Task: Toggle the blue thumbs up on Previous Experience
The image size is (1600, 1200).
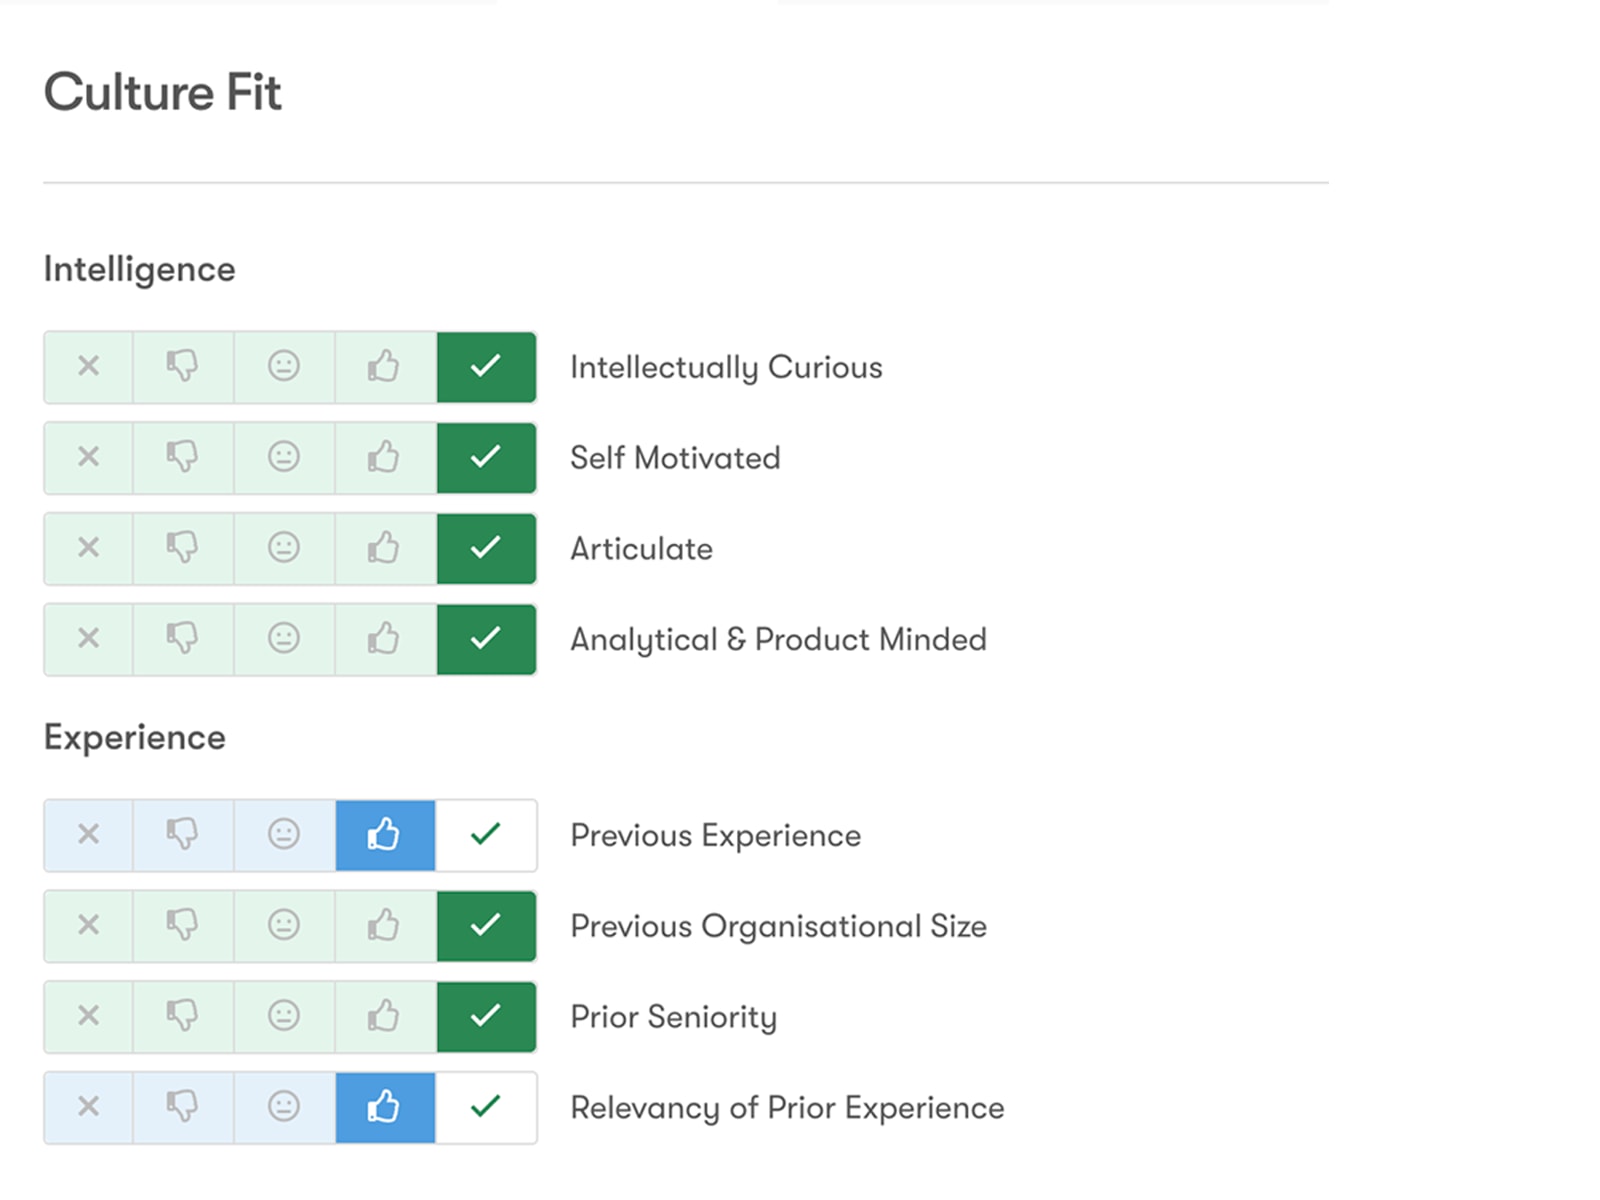Action: (385, 835)
